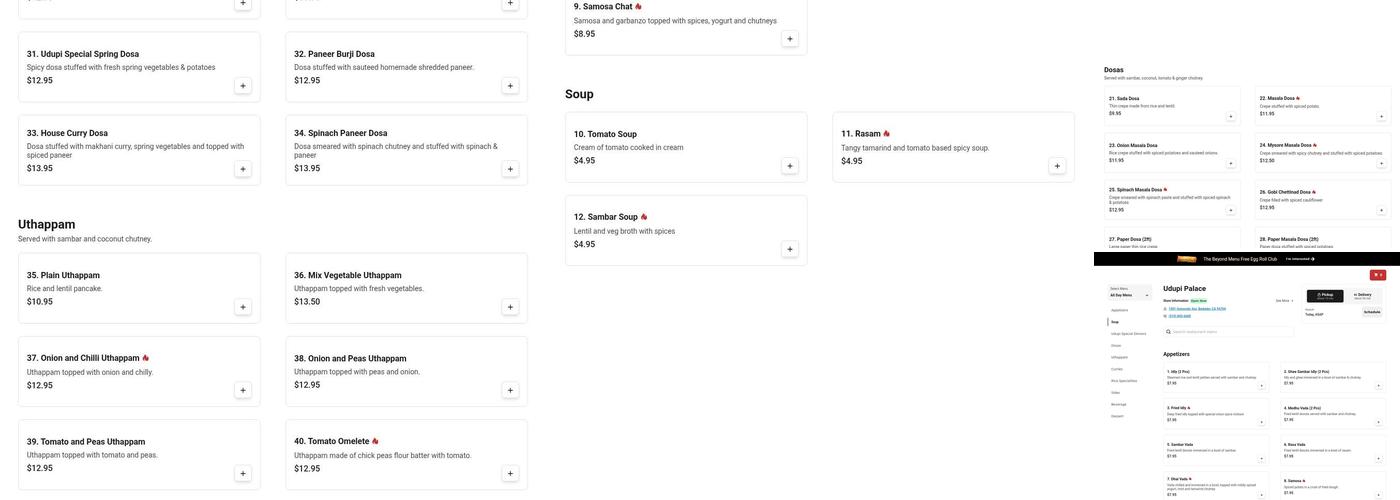Viewport: 1400px width, 500px height.
Task: Click plus on Tomato Omelete
Action: click(510, 474)
